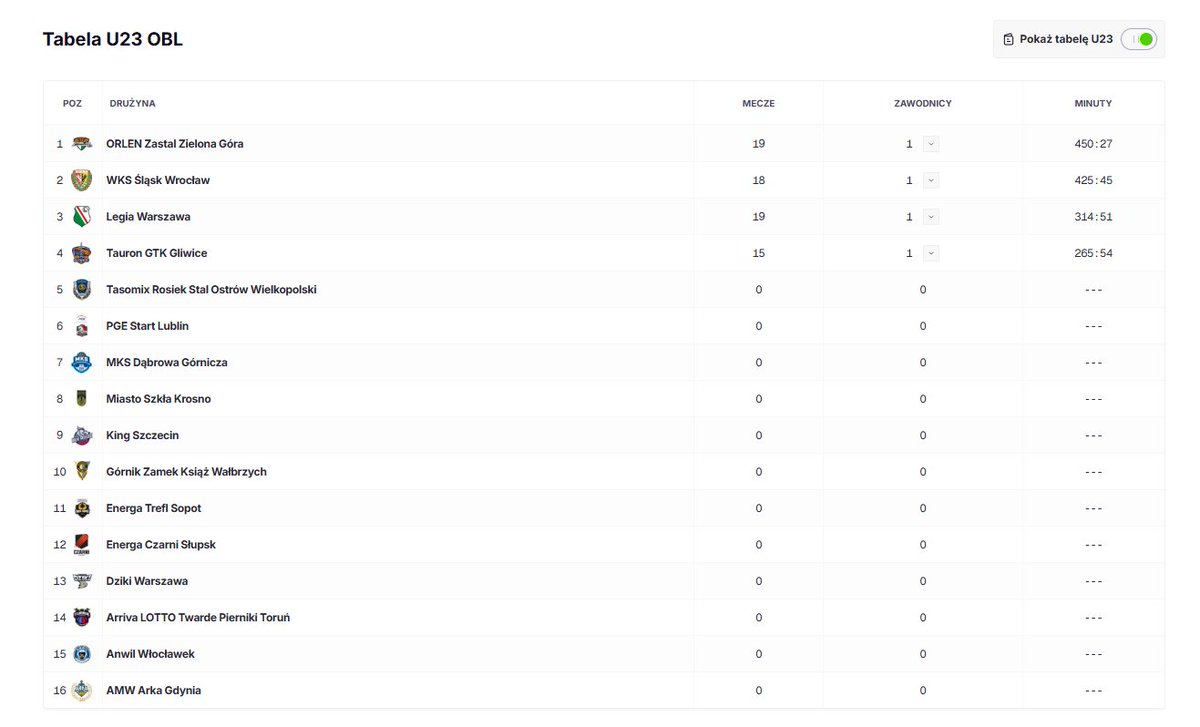Turn off the Pokaż tabelę U23 switch
The width and height of the screenshot is (1200, 727).
pos(1138,39)
